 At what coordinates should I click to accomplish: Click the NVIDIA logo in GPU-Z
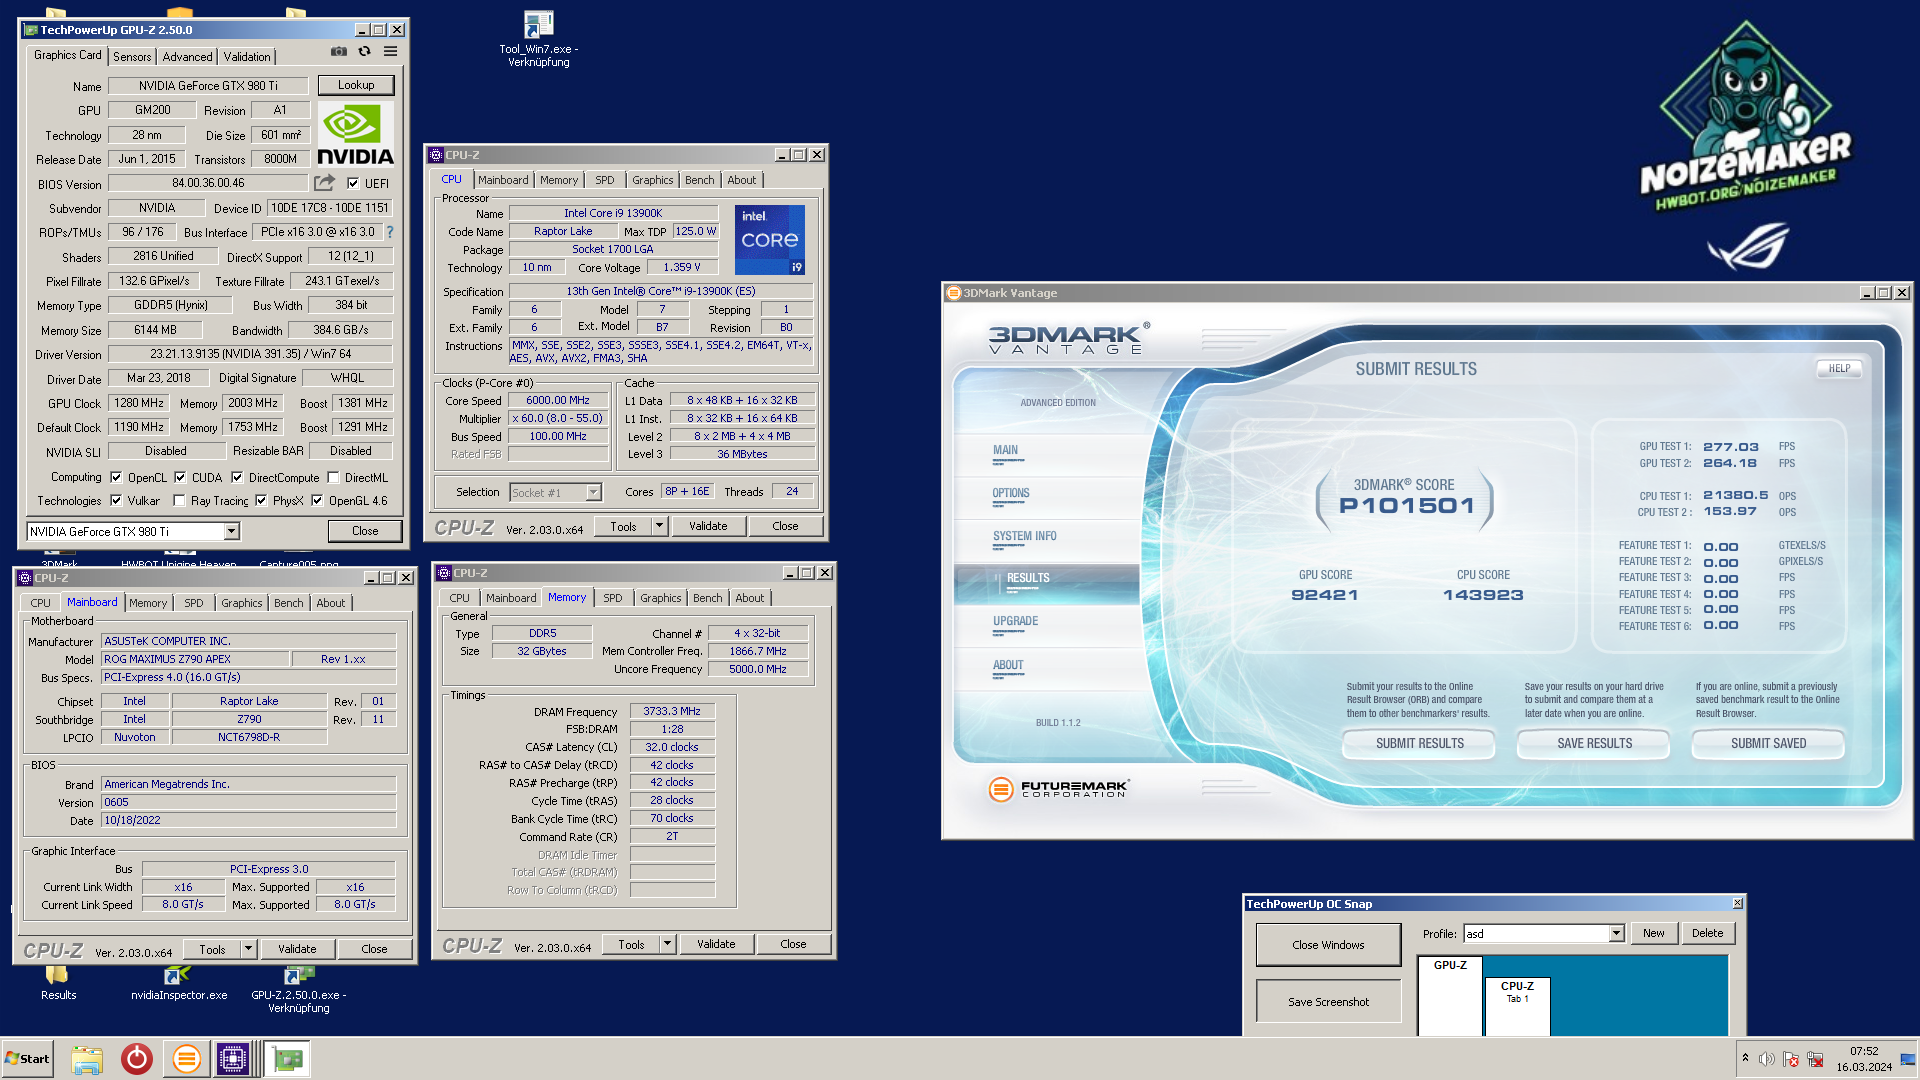[355, 135]
